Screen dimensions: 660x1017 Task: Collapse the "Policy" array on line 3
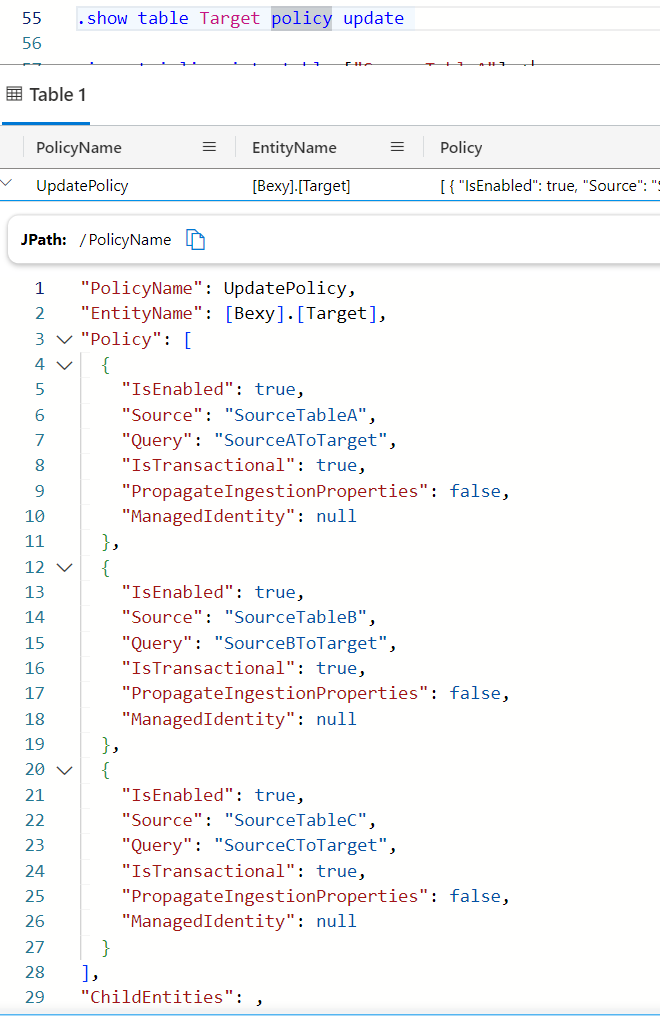tap(64, 339)
